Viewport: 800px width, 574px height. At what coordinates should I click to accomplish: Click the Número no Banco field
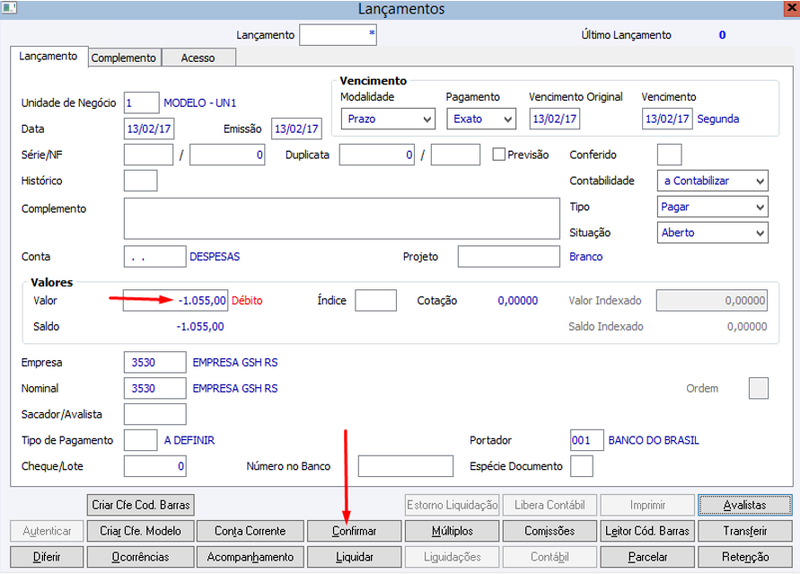[406, 466]
